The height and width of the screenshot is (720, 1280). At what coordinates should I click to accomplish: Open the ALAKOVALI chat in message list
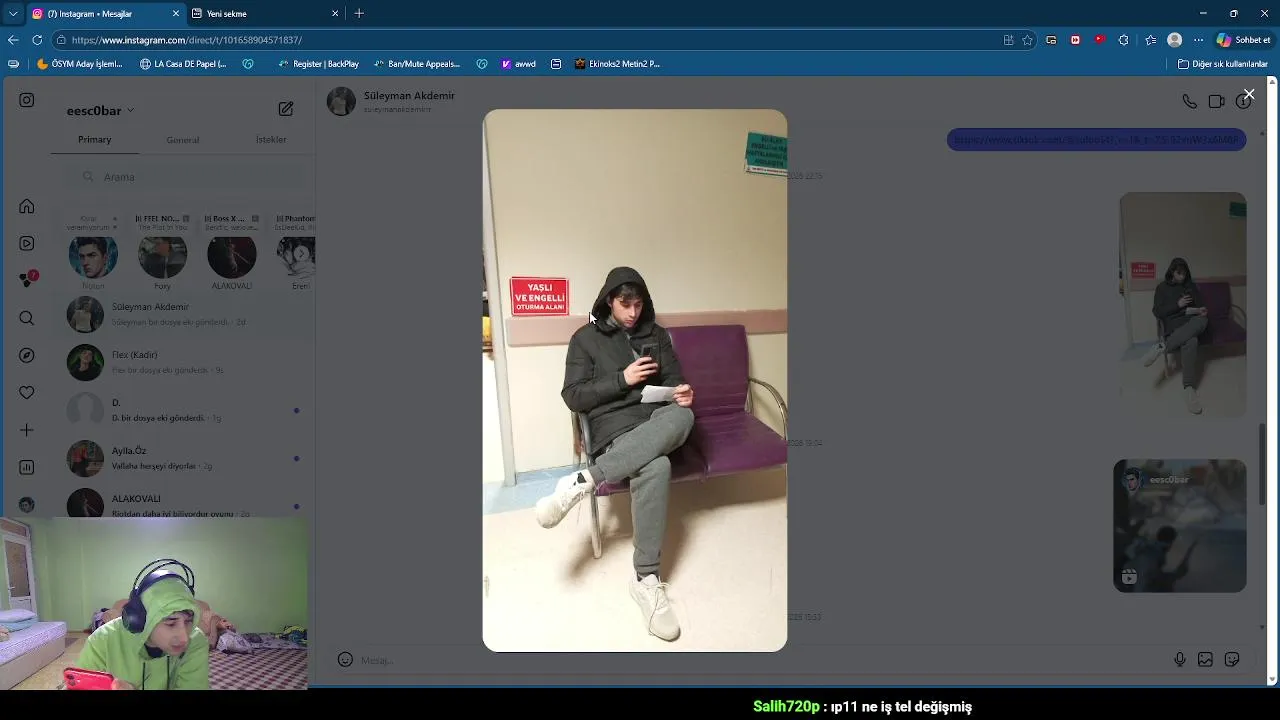[183, 503]
